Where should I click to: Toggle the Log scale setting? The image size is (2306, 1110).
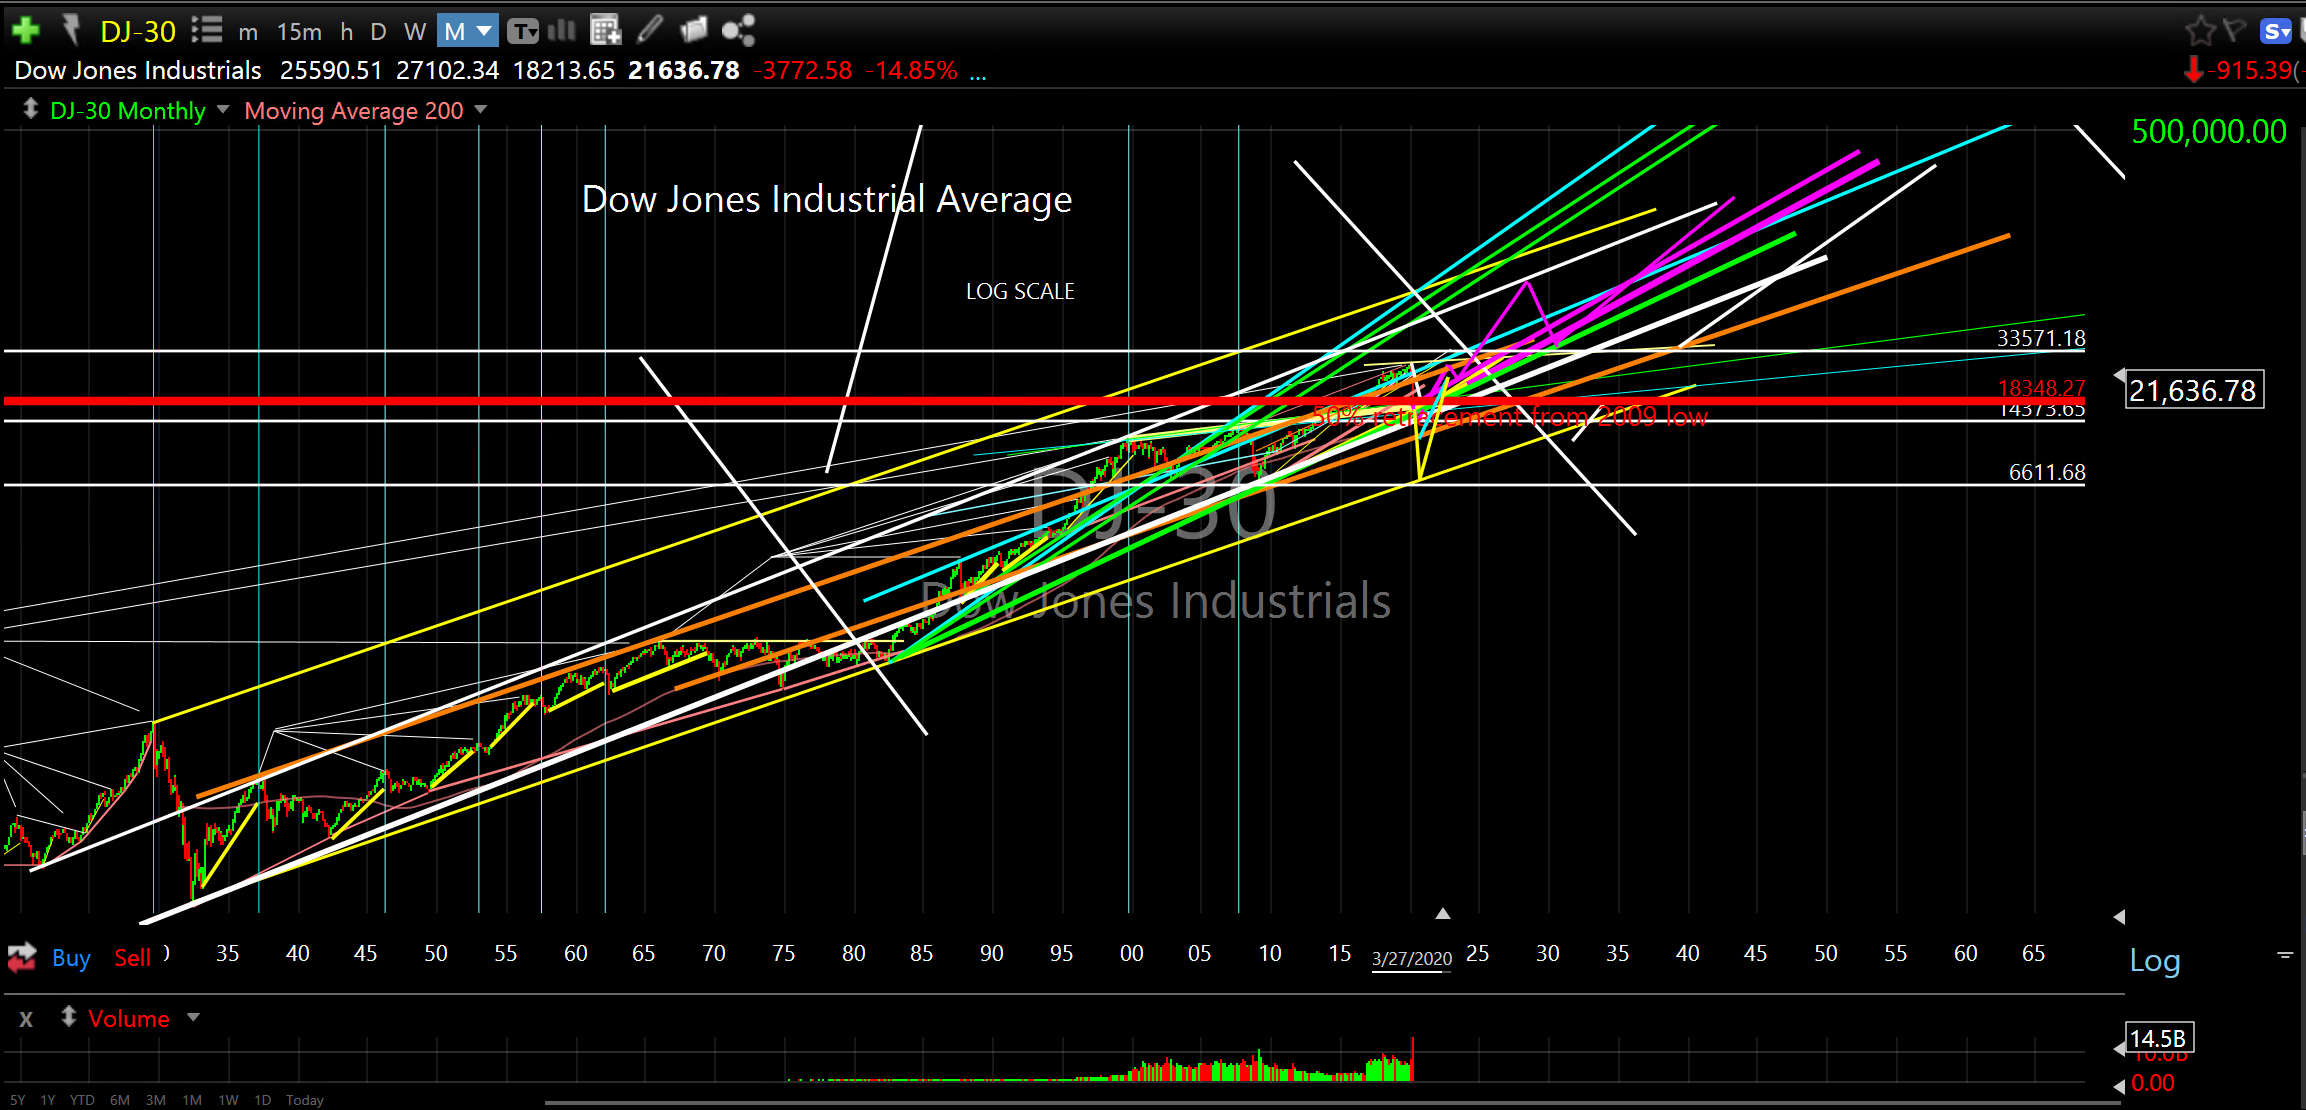point(2155,961)
